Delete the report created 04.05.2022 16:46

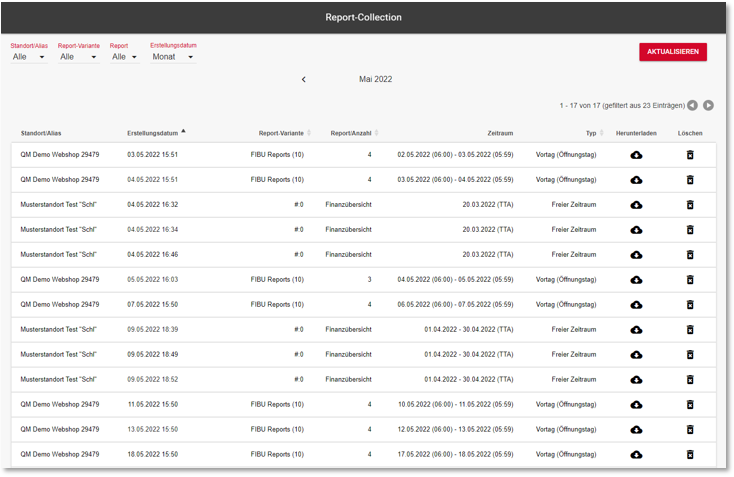point(689,255)
